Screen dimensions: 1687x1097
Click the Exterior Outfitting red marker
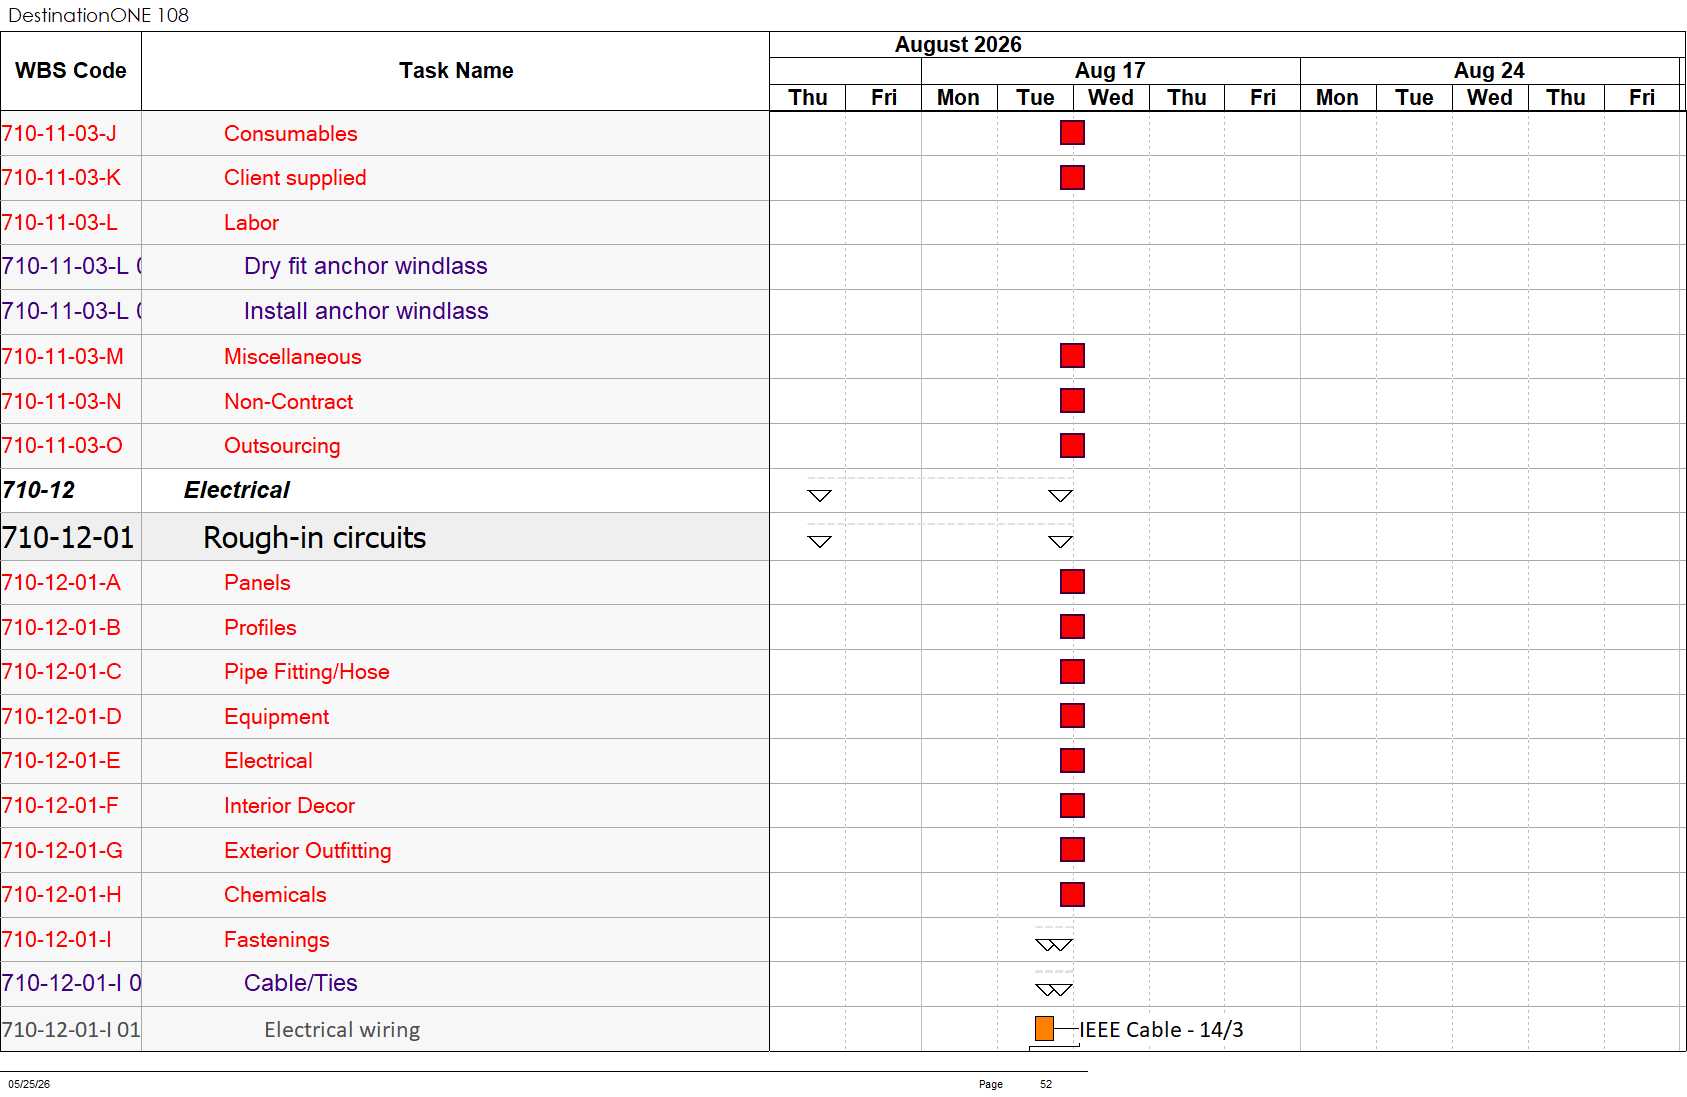click(x=1072, y=850)
